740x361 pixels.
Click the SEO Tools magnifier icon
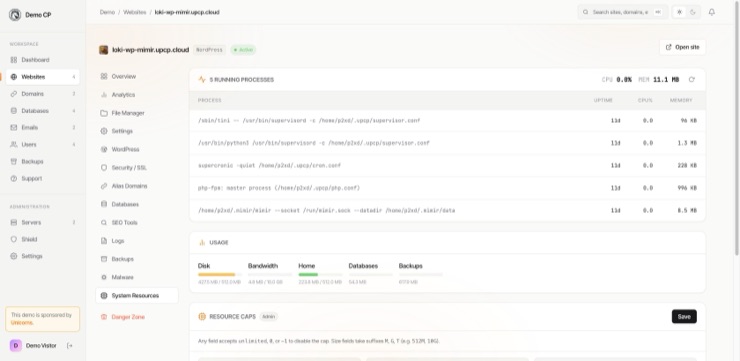coord(104,222)
